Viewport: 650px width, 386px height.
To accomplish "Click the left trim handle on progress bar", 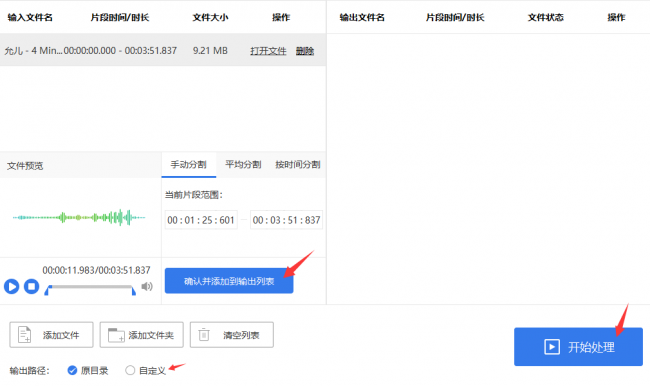I will tap(47, 290).
